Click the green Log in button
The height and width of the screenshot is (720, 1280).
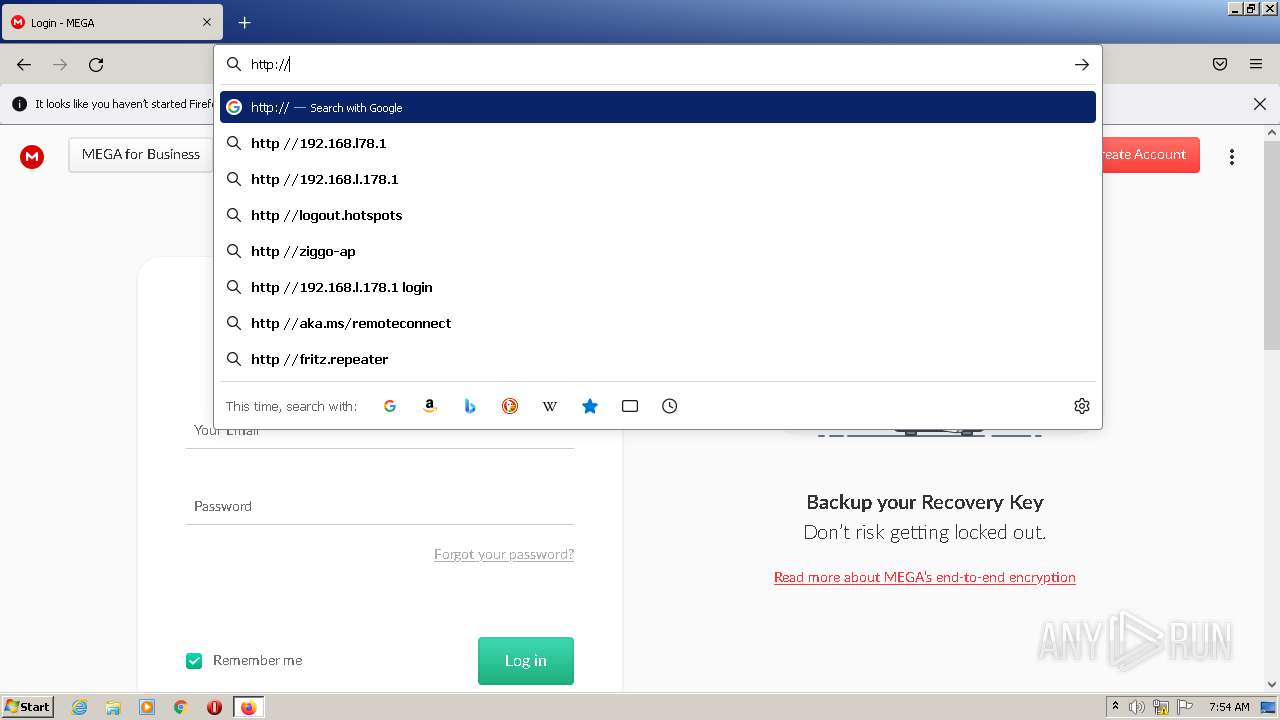pyautogui.click(x=526, y=661)
